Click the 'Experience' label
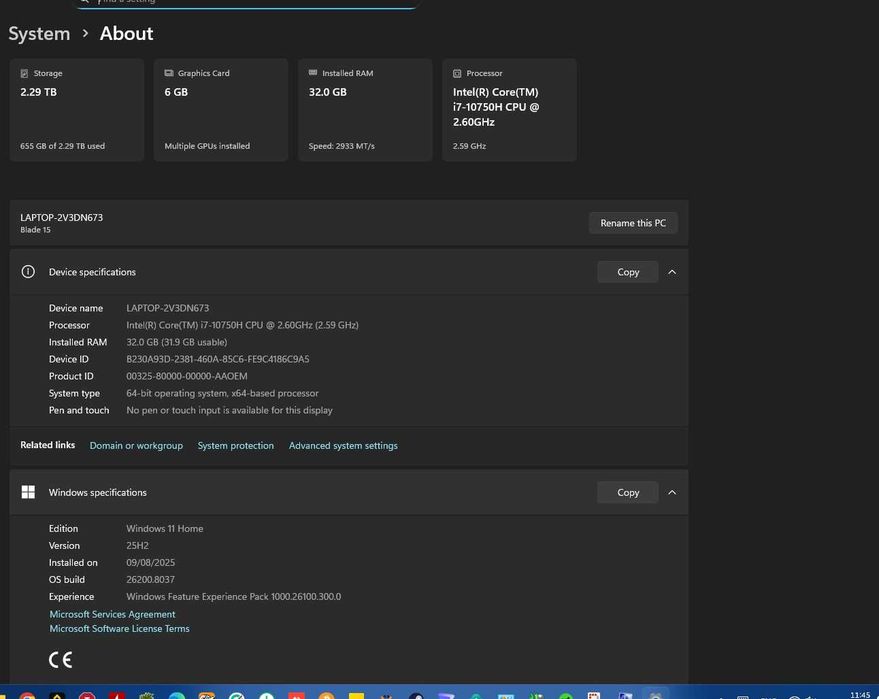 (x=71, y=597)
